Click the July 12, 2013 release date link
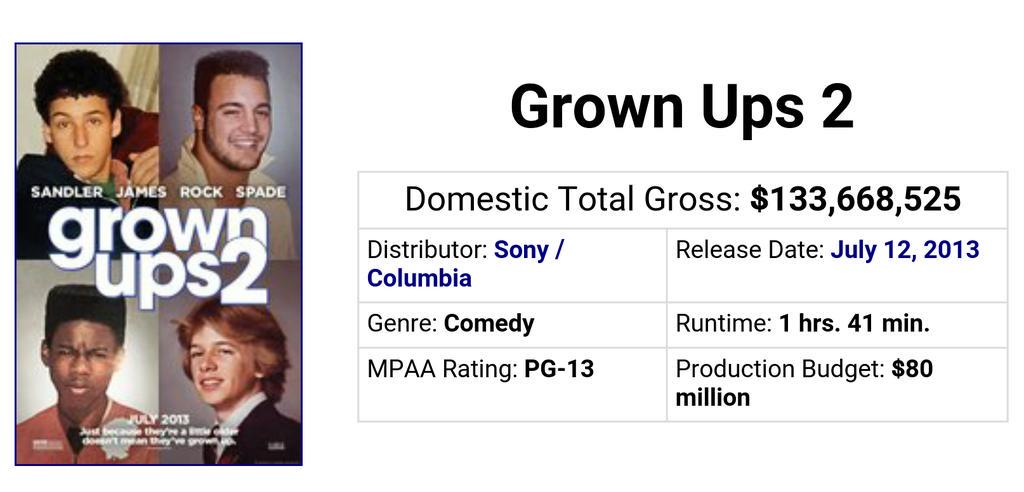 [904, 250]
